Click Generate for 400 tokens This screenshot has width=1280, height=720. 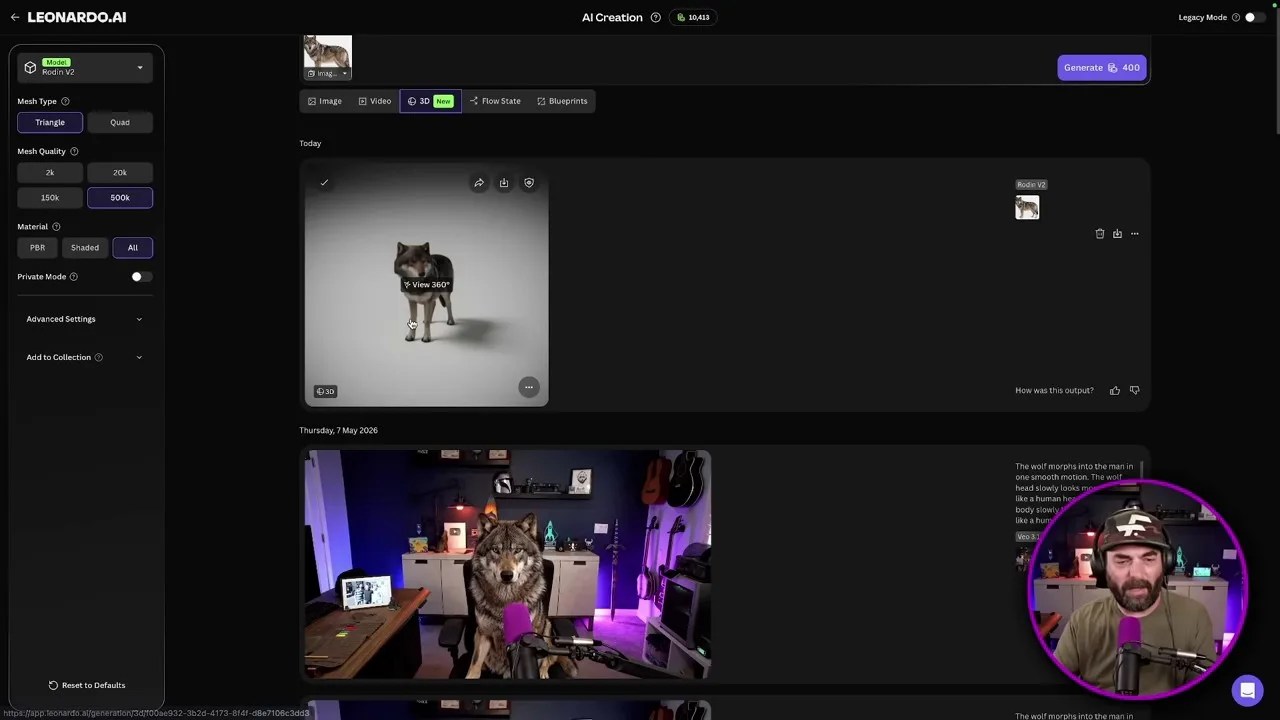(x=1101, y=67)
